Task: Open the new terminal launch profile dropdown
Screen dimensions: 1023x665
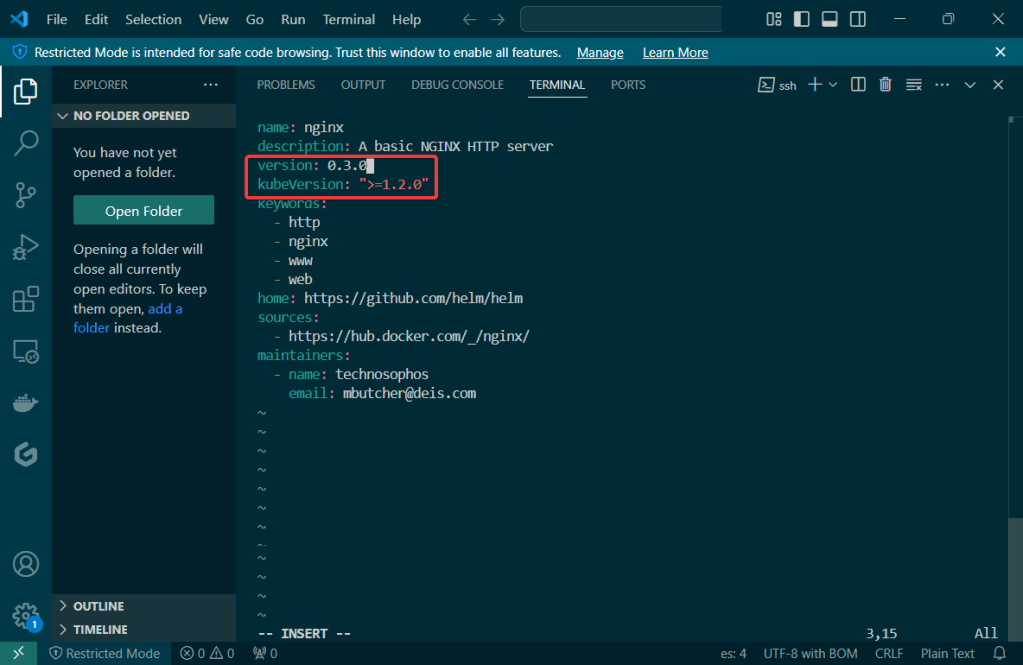Action: click(833, 85)
